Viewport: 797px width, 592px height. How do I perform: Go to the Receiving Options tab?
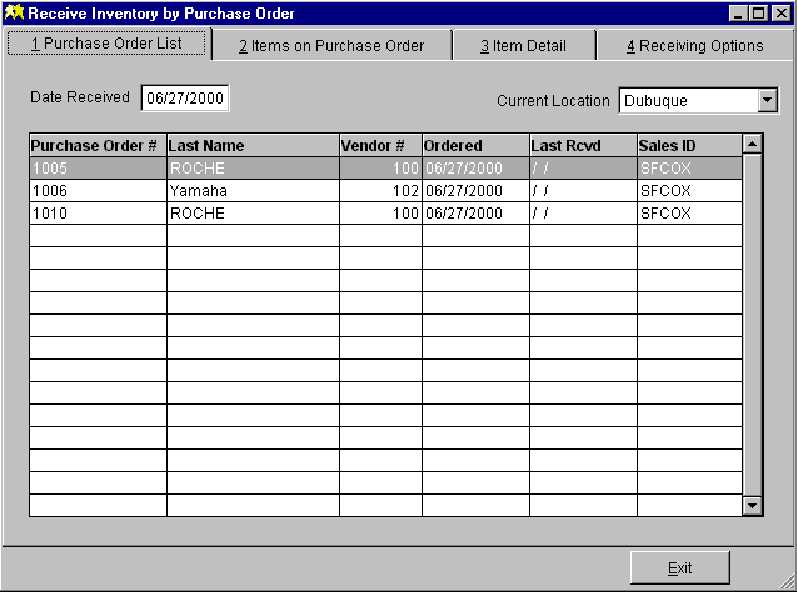pos(695,45)
